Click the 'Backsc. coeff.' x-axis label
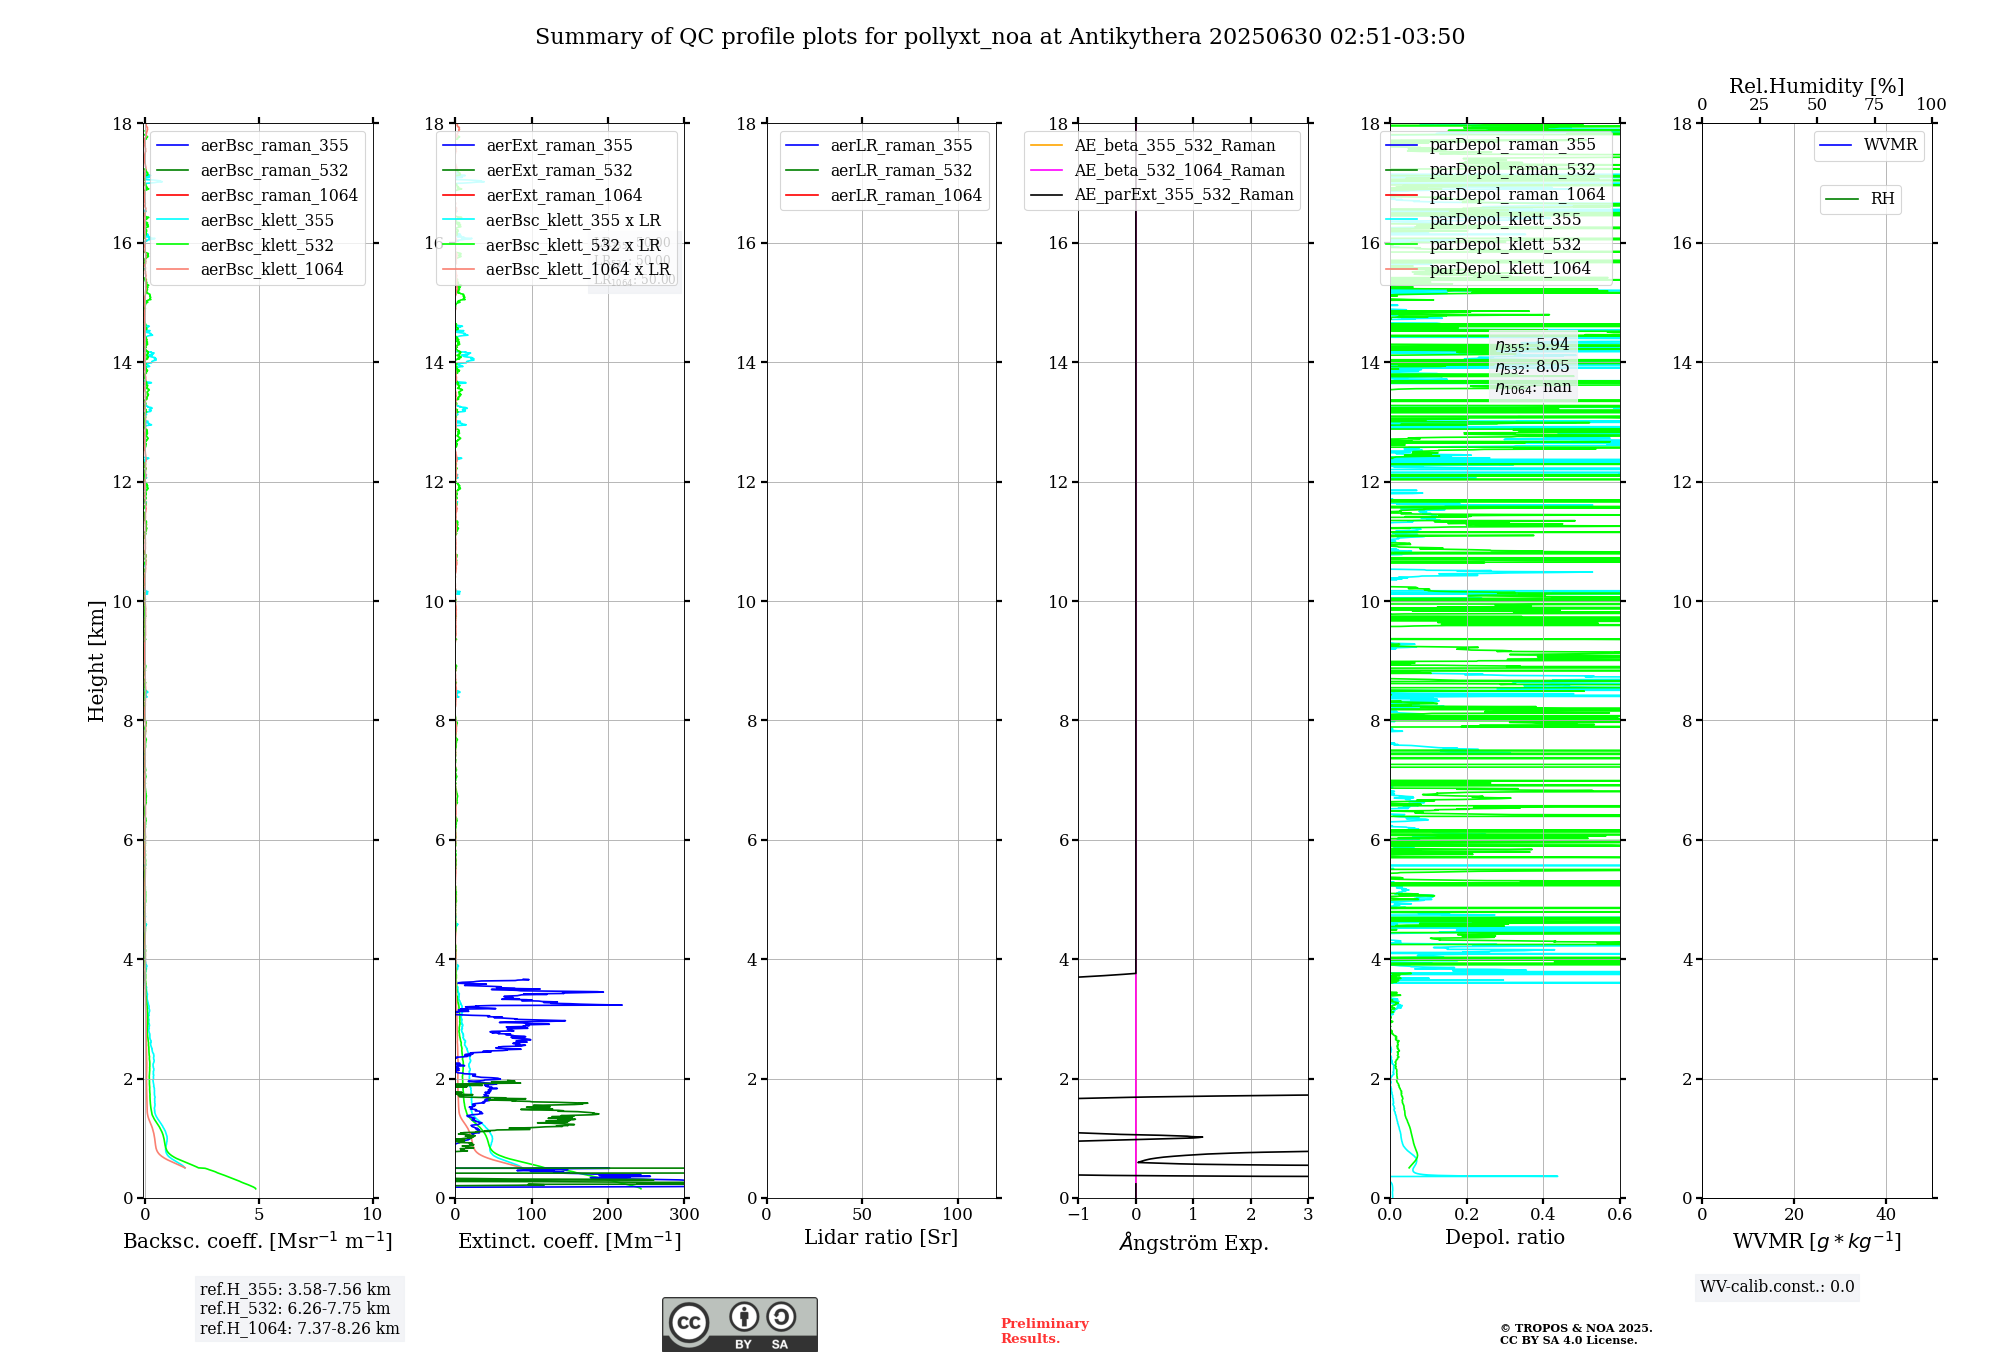The image size is (2000, 1360). [x=258, y=1241]
